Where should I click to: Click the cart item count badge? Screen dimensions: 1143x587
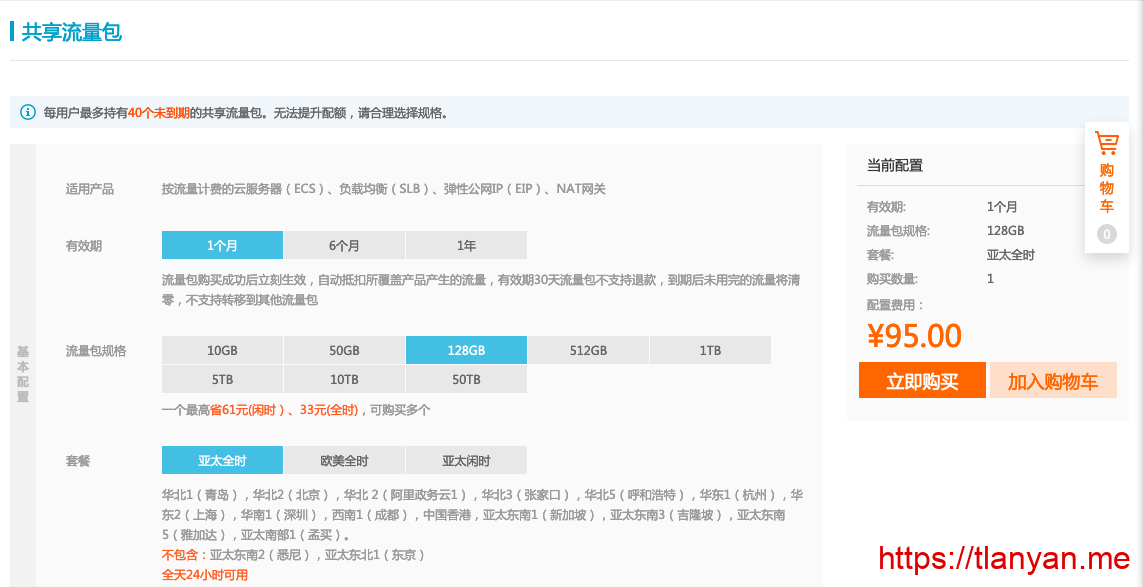tap(1106, 235)
